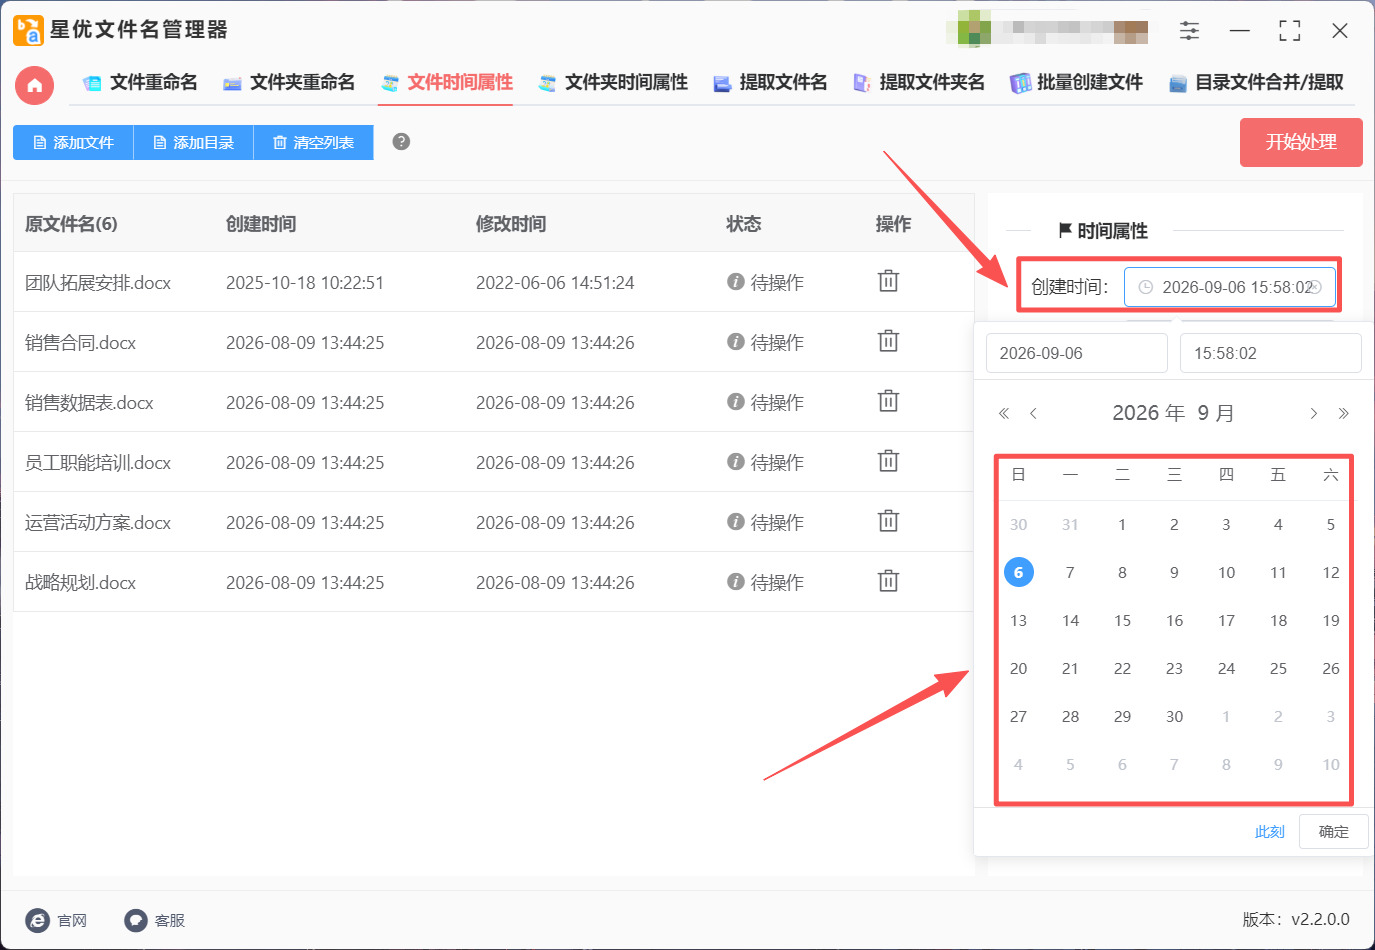Open 文件夹时间属性 tab
The height and width of the screenshot is (950, 1375).
click(x=613, y=82)
